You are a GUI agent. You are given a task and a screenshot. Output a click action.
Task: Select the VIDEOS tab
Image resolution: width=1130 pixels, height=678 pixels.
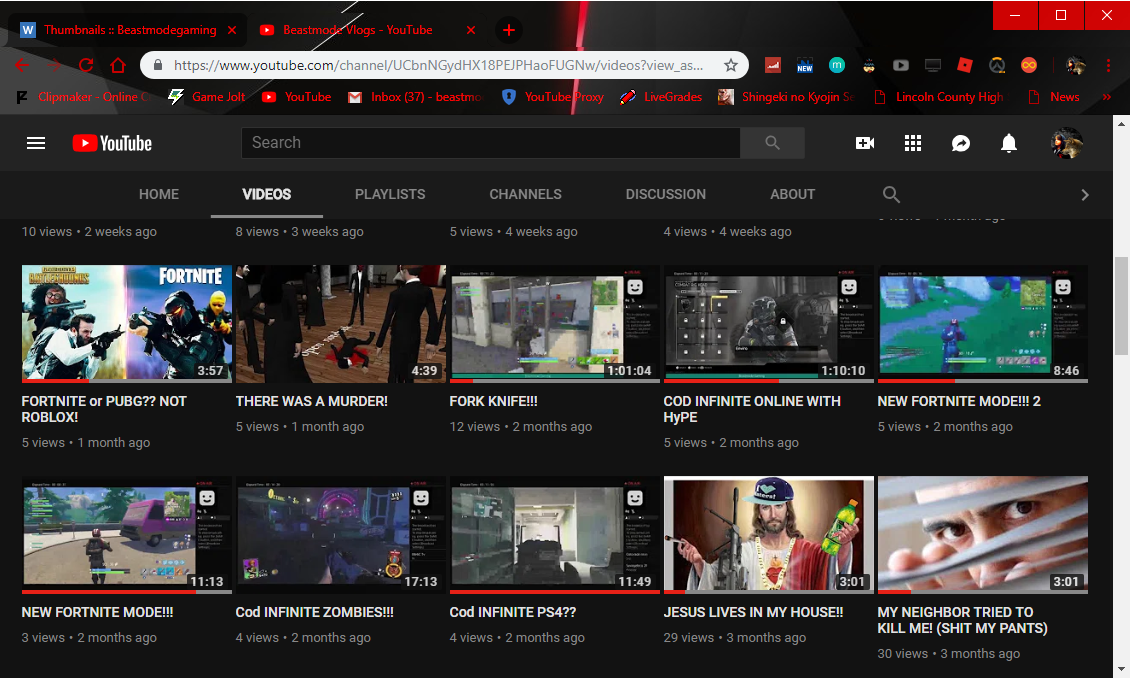point(267,194)
